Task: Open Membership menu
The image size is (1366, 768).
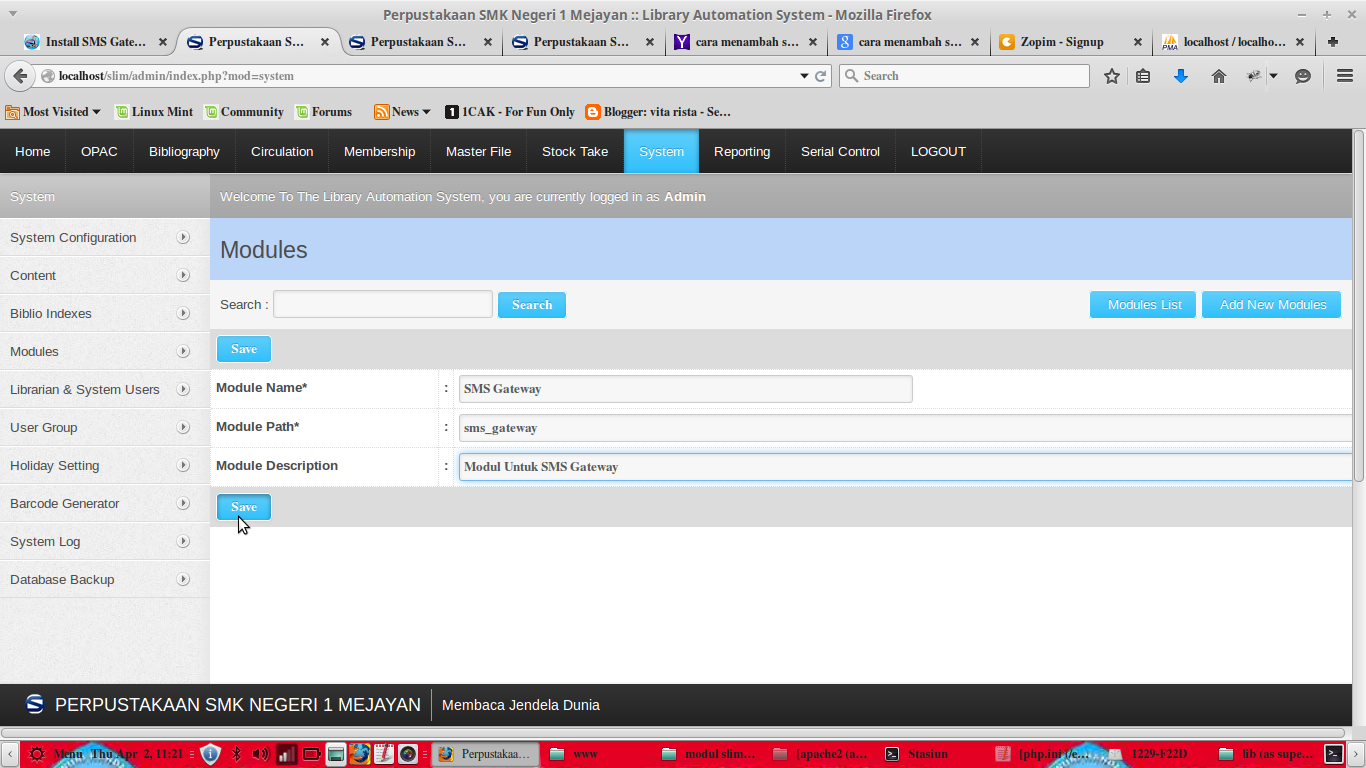Action: click(x=379, y=151)
